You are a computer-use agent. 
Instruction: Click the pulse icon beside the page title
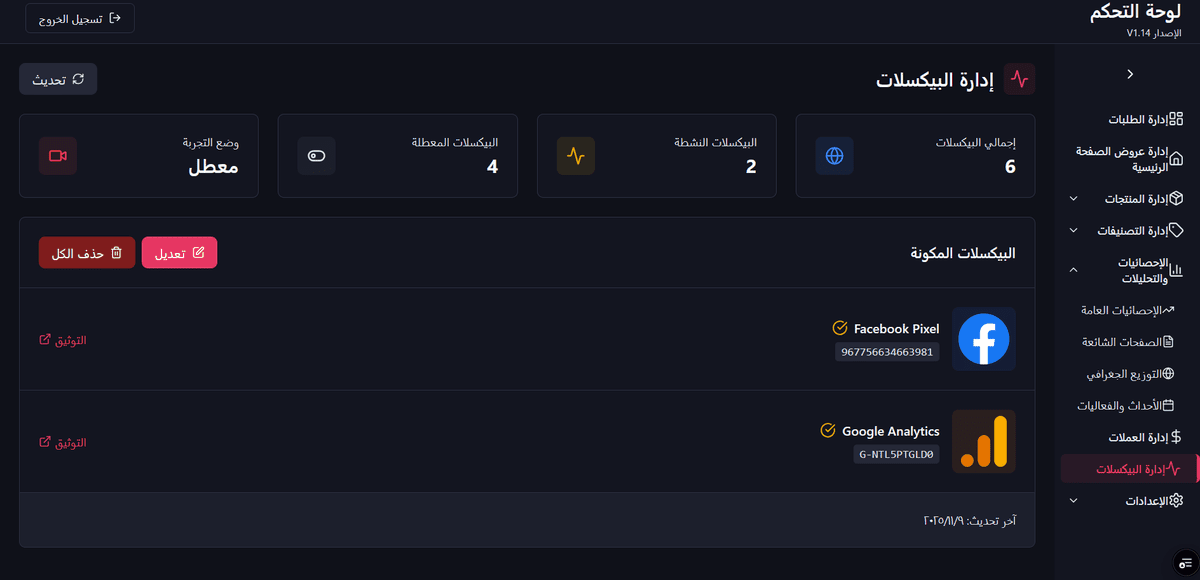point(1020,79)
